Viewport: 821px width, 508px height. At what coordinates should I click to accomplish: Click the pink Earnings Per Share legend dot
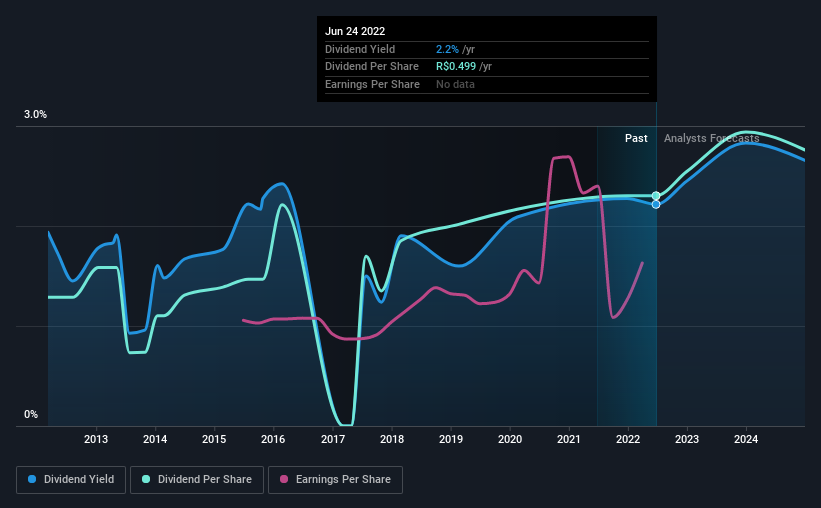(x=284, y=479)
